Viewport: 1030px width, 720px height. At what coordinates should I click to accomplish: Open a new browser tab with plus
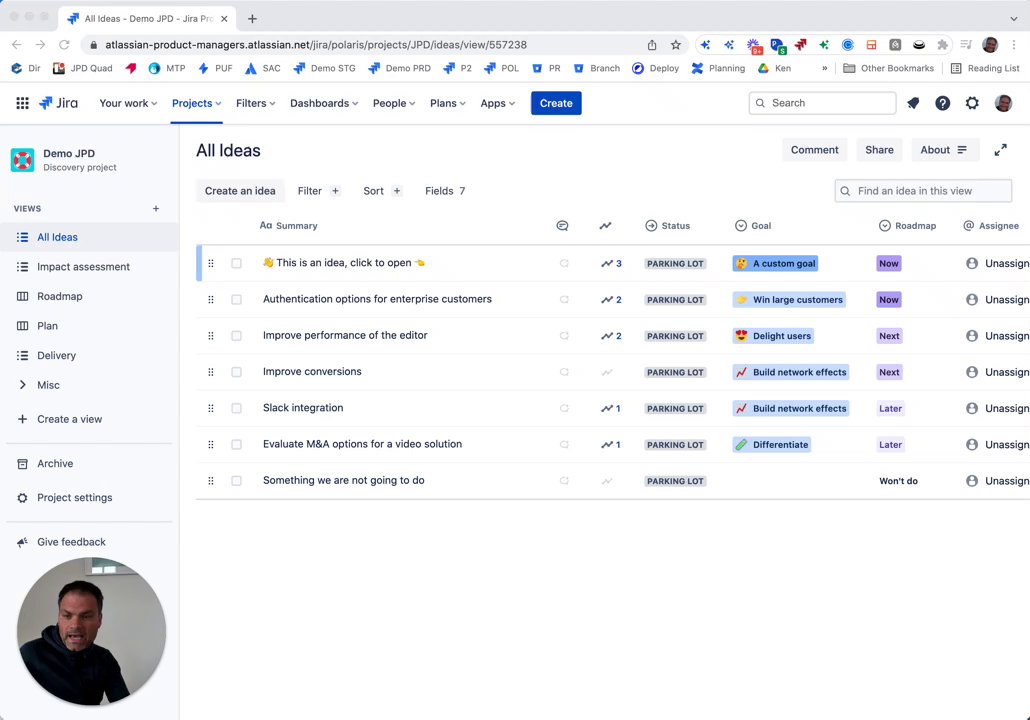(x=252, y=18)
